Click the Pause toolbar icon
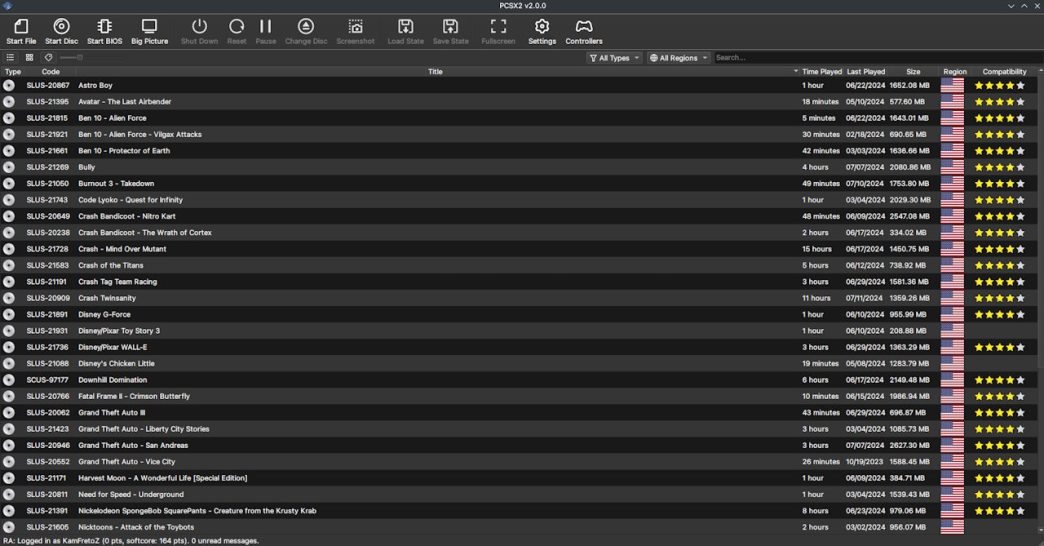 [x=266, y=31]
